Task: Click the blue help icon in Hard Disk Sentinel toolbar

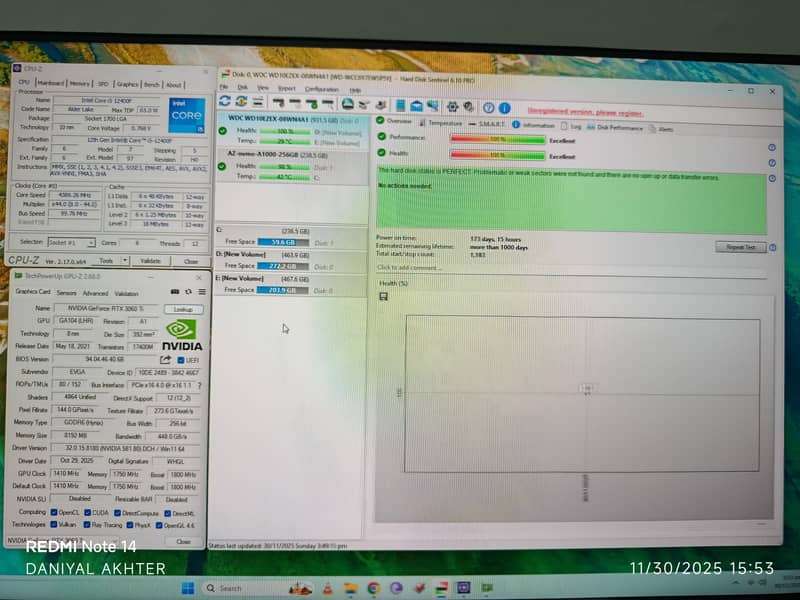Action: (x=488, y=106)
